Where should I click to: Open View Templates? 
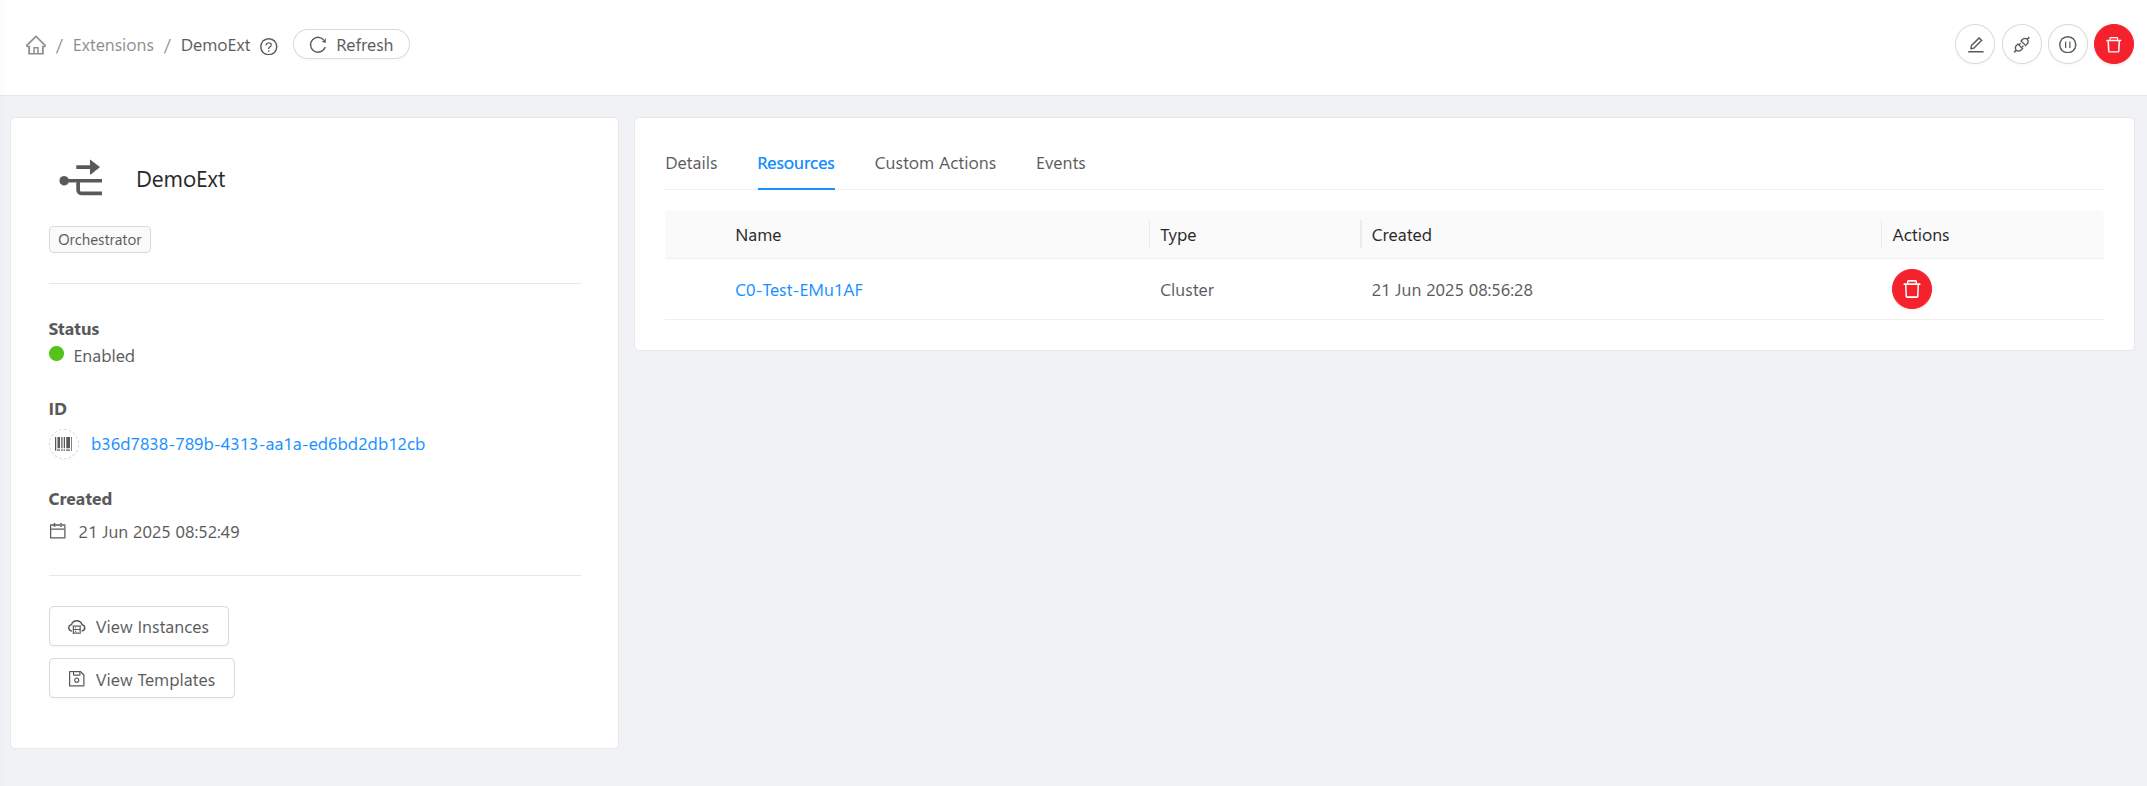[x=142, y=679]
